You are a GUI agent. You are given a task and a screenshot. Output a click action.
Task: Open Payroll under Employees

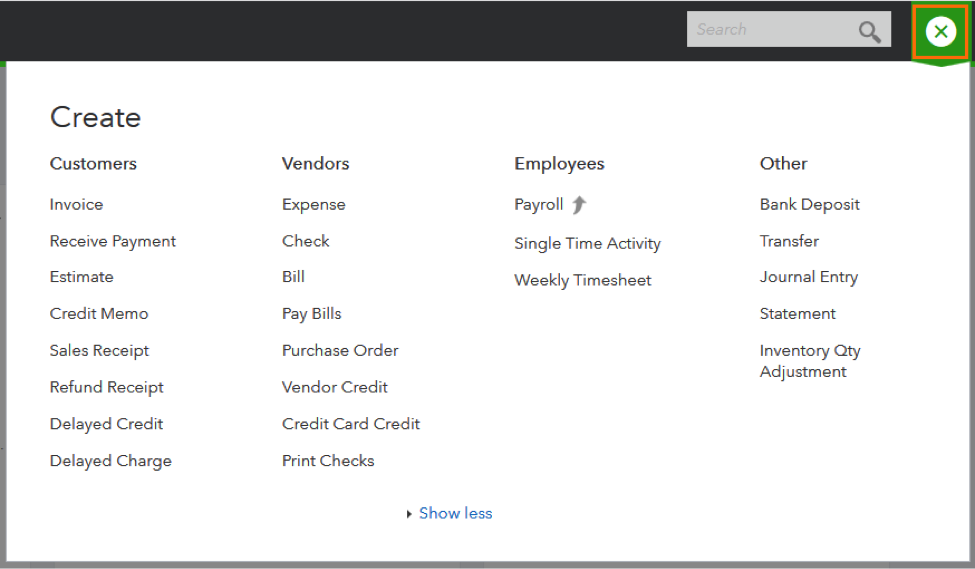[x=538, y=205]
